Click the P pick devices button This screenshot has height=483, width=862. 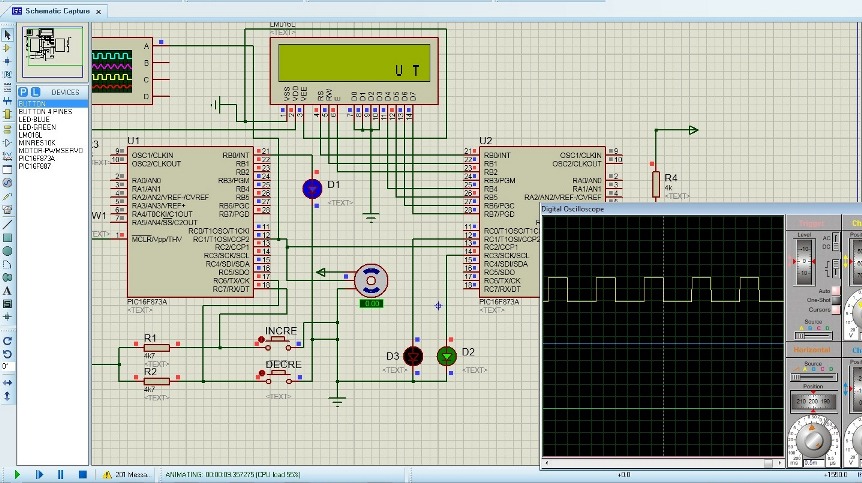click(x=23, y=92)
